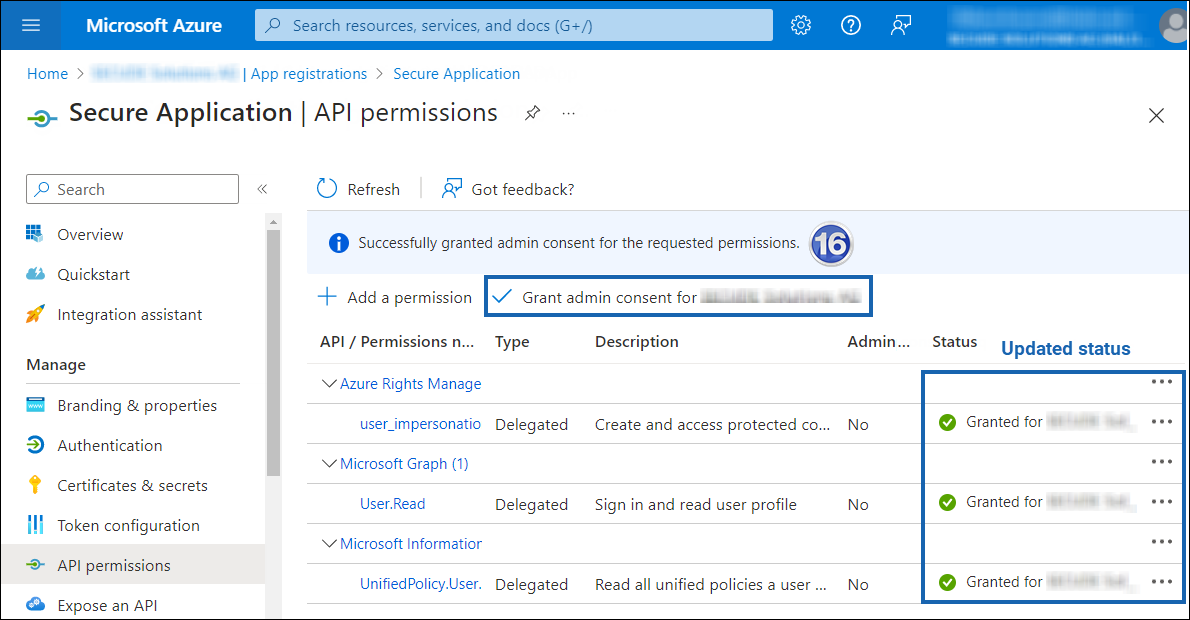Image resolution: width=1190 pixels, height=620 pixels.
Task: Open the account avatar menu
Action: (1172, 25)
